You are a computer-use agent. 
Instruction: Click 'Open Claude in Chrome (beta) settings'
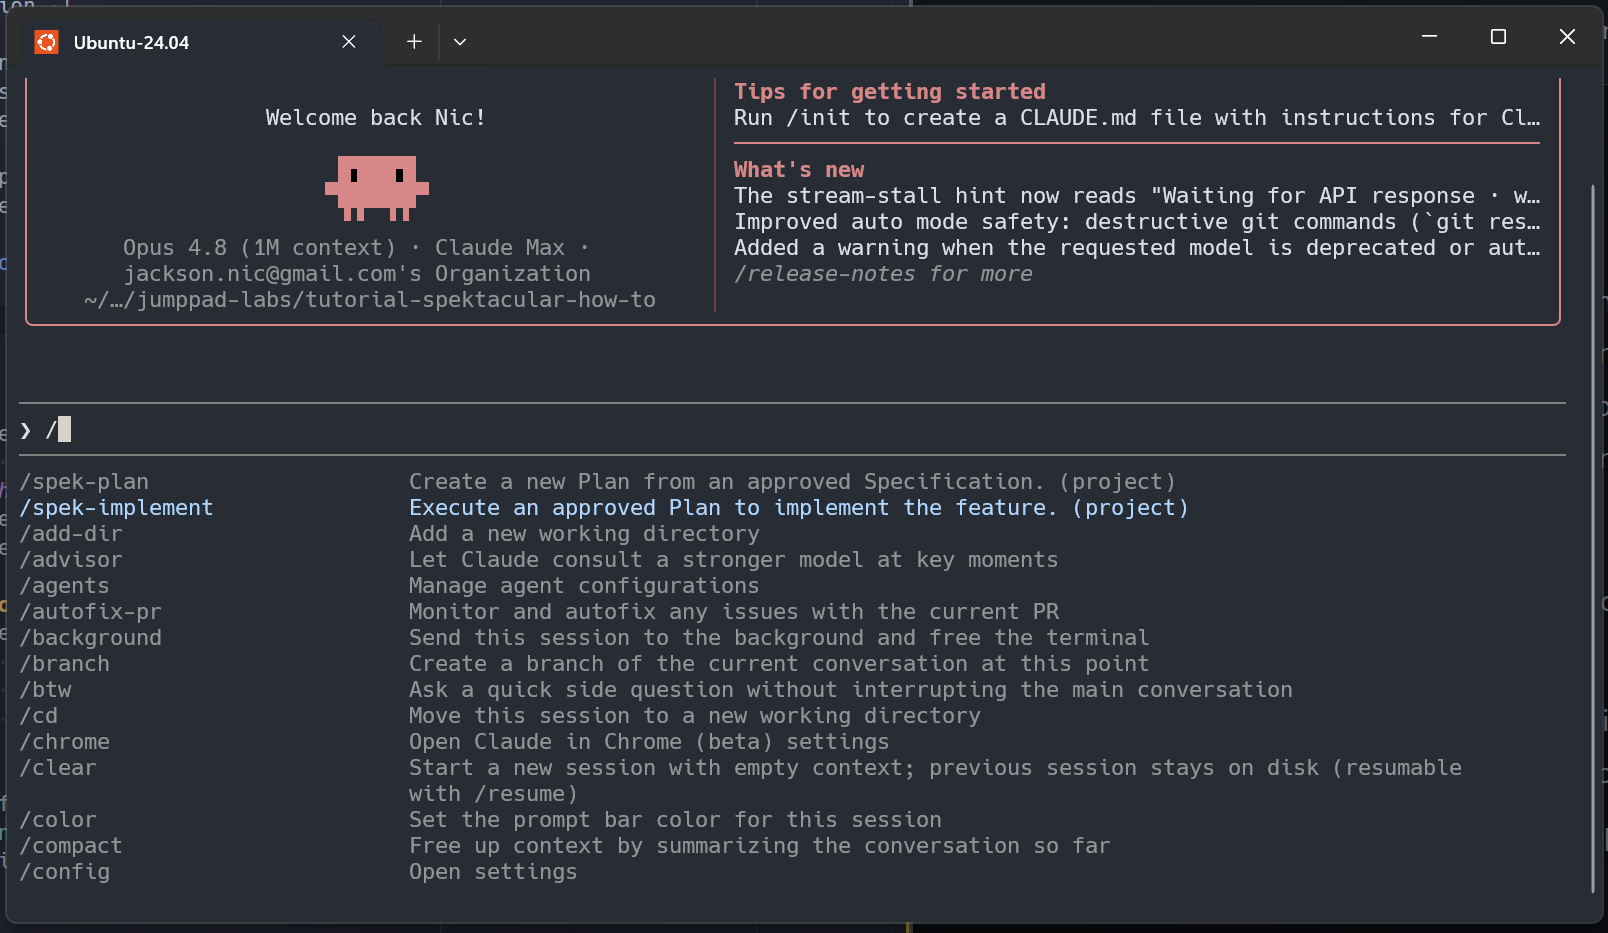pos(649,742)
